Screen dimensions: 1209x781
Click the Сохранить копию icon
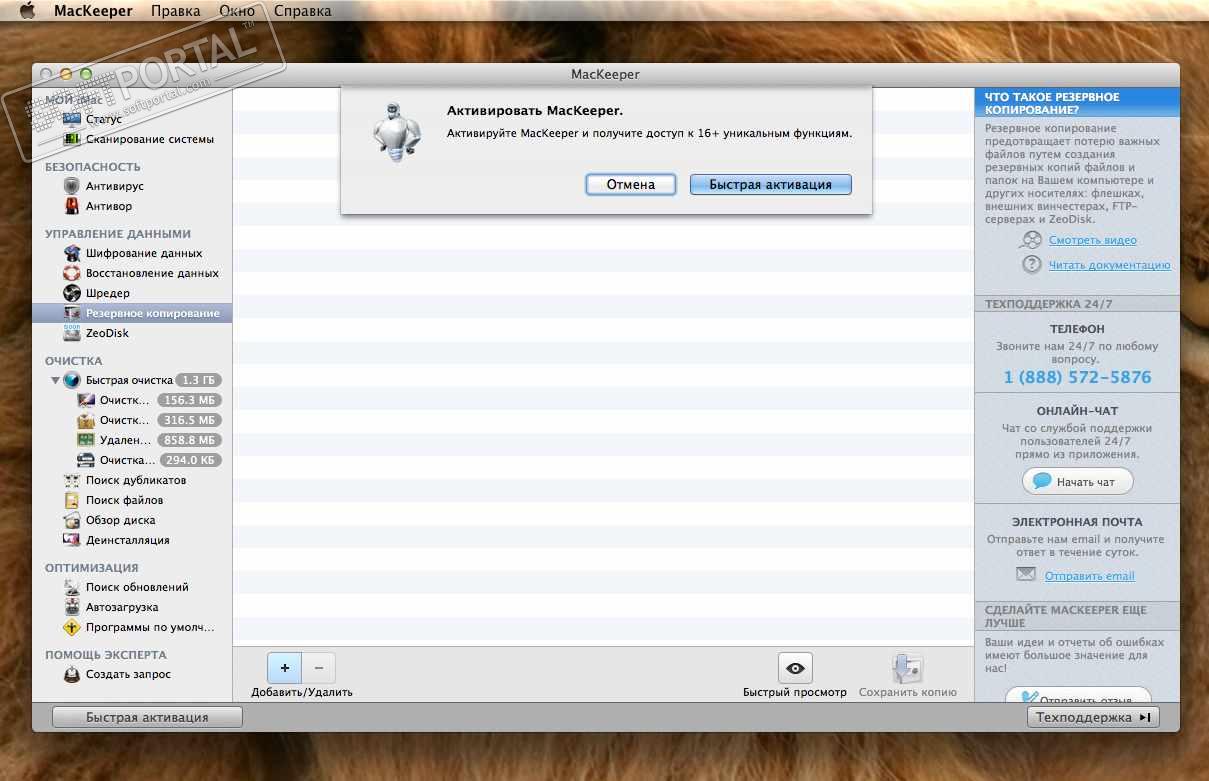pyautogui.click(x=907, y=668)
